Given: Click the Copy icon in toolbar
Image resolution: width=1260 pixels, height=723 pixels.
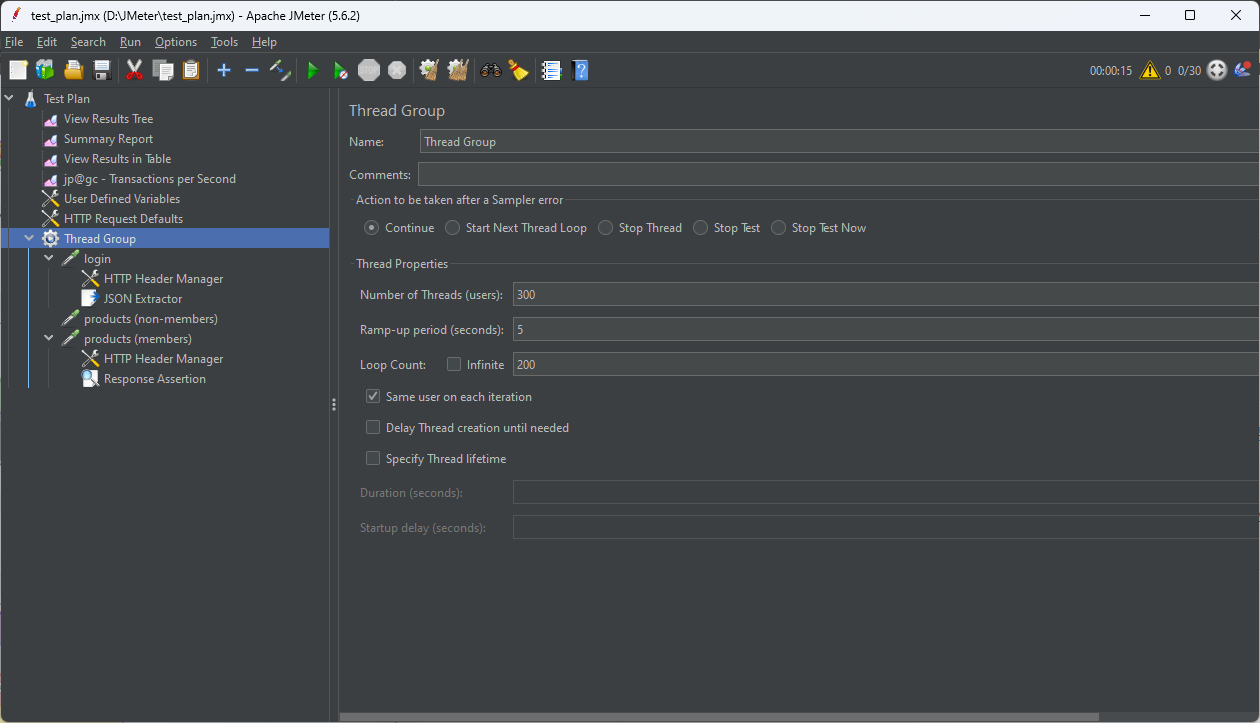Looking at the screenshot, I should coord(162,70).
